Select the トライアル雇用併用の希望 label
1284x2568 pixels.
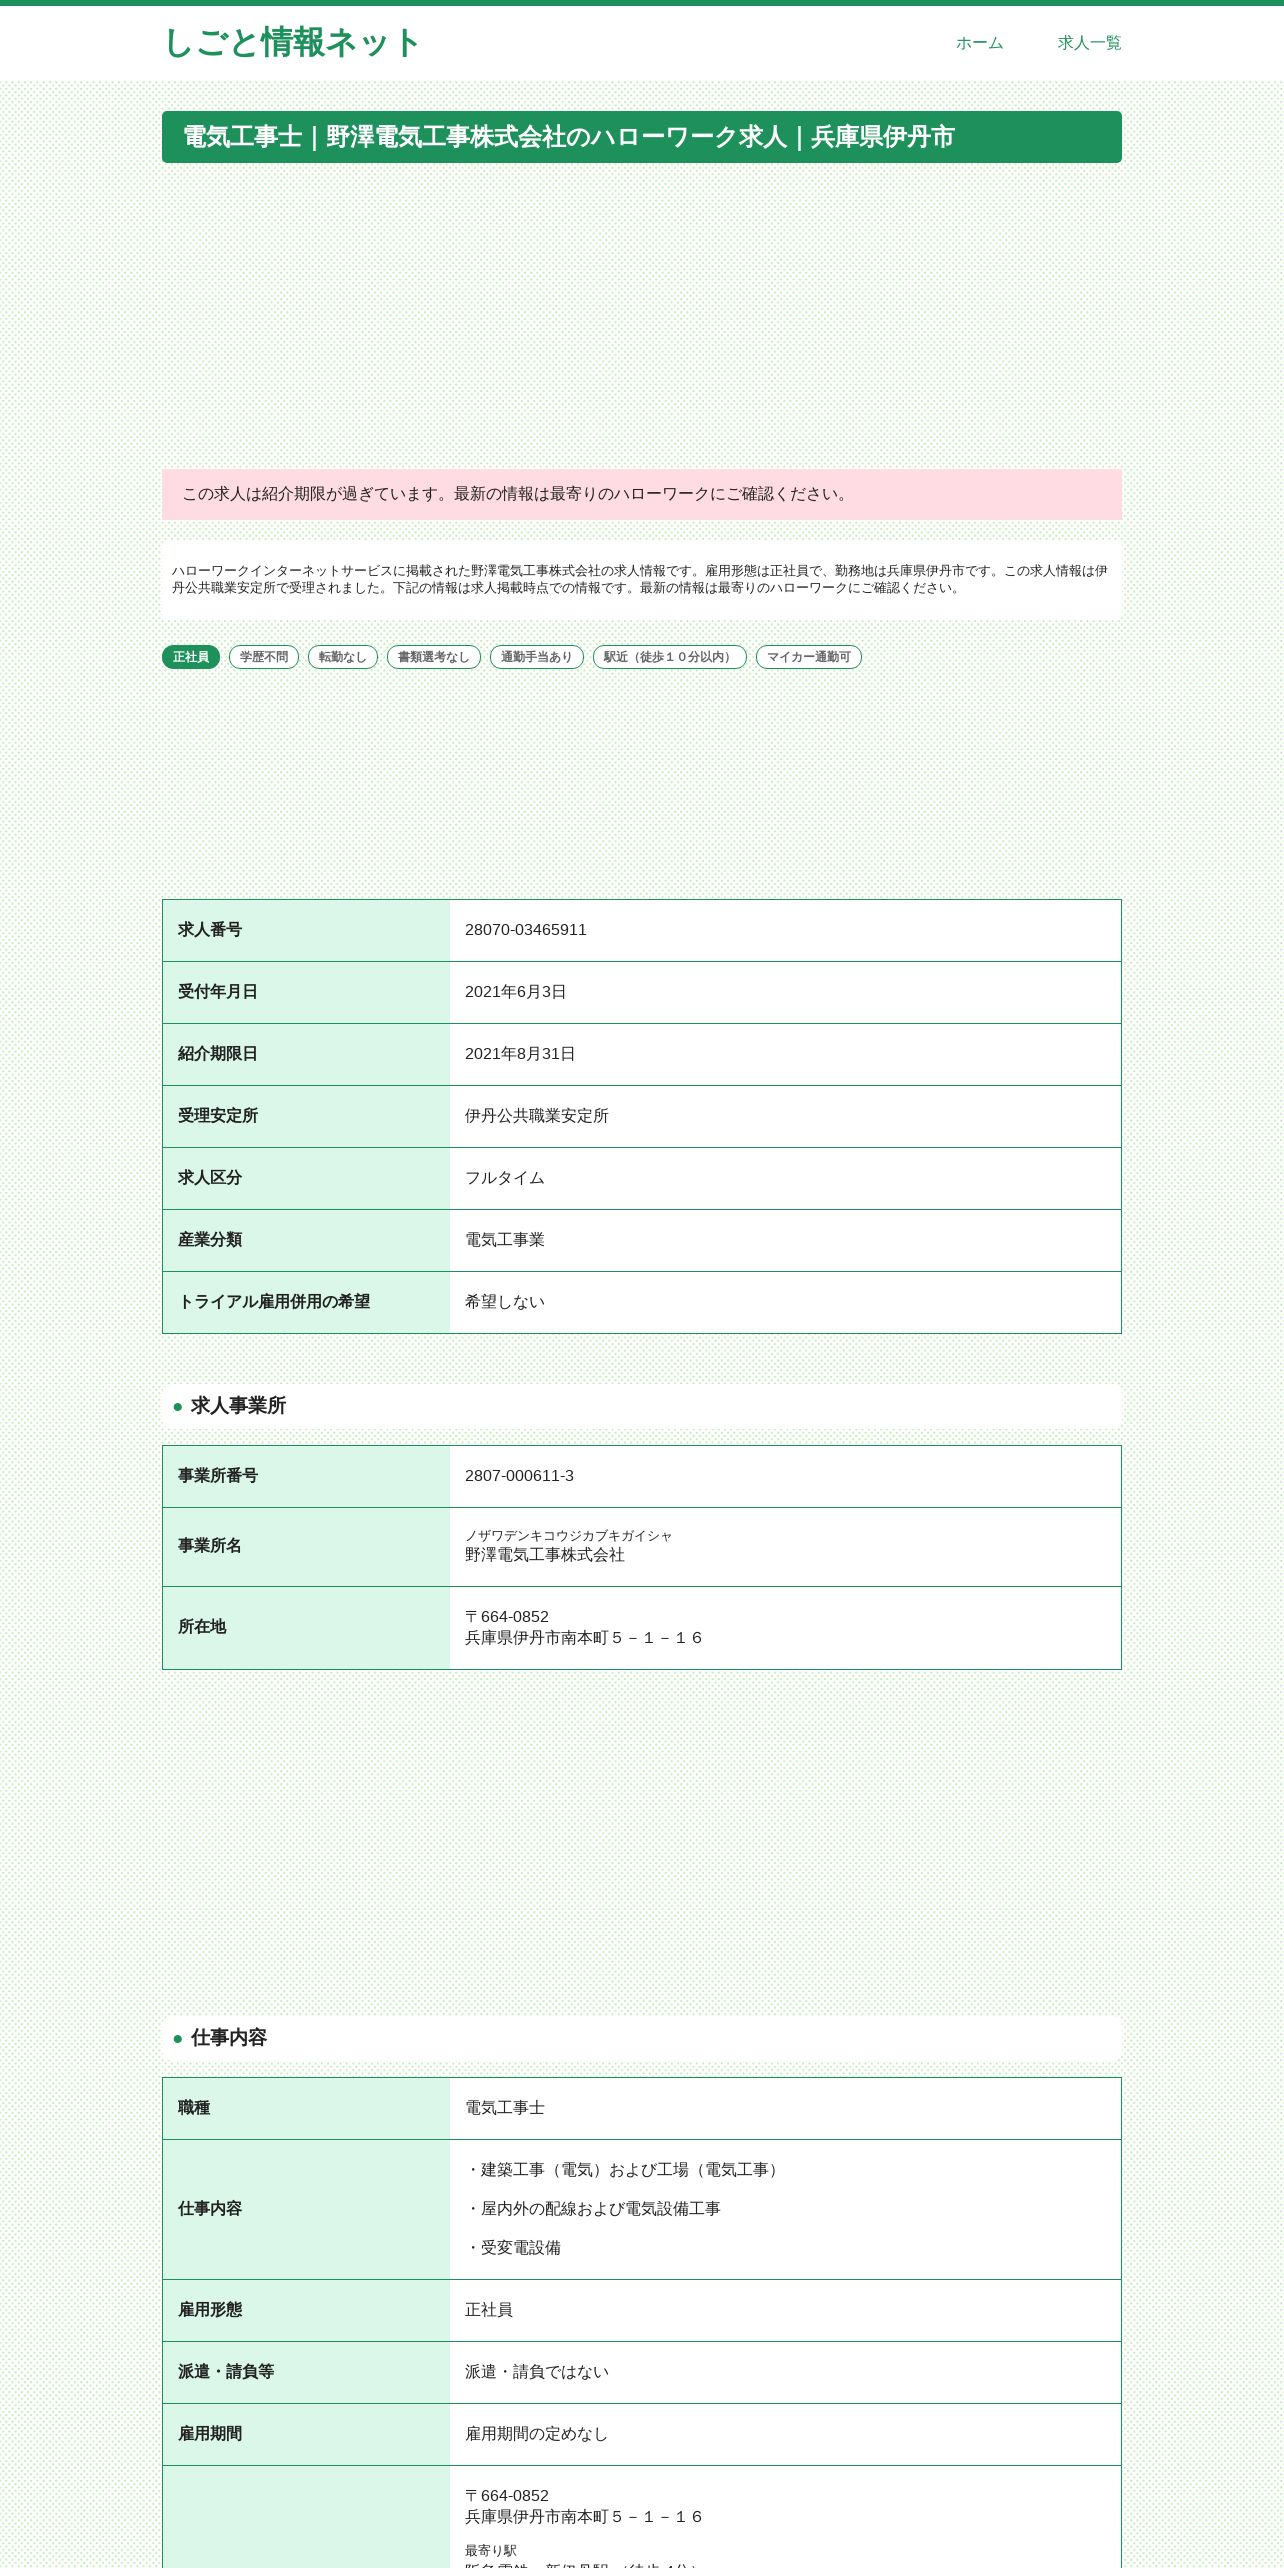tap(274, 1302)
